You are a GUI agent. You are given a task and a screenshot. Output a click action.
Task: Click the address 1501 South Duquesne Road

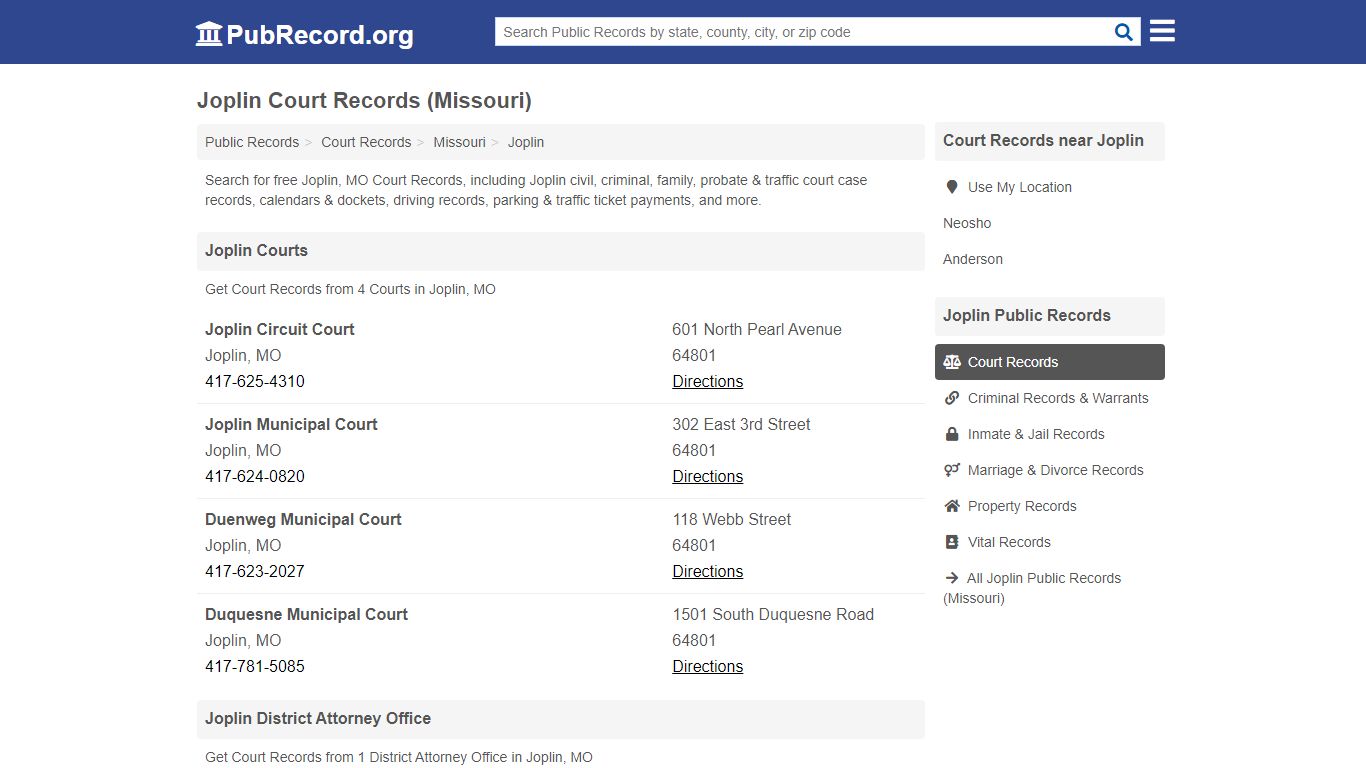pyautogui.click(x=773, y=614)
